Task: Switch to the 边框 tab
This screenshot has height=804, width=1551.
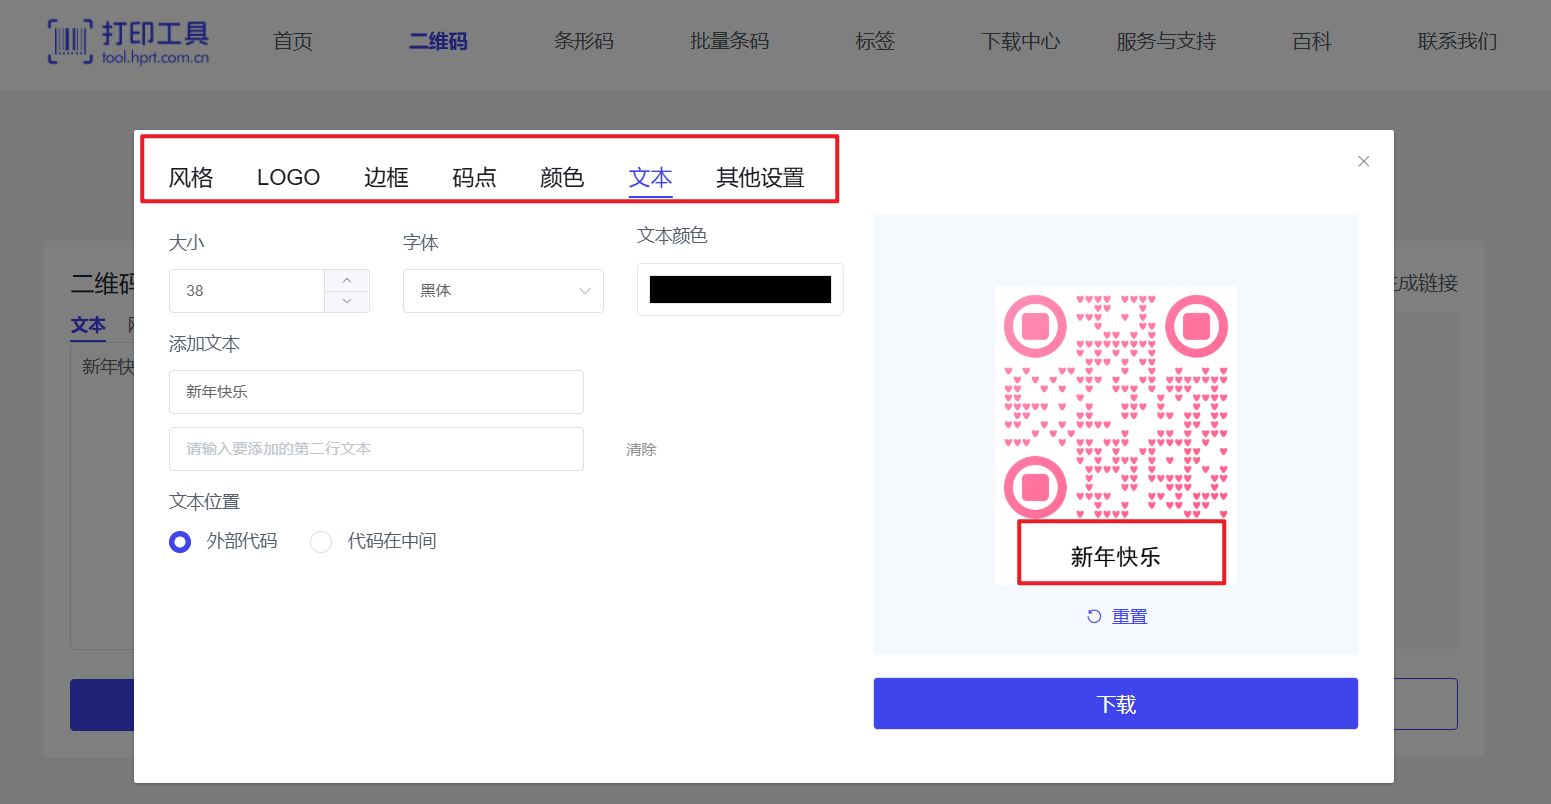Action: click(x=386, y=178)
